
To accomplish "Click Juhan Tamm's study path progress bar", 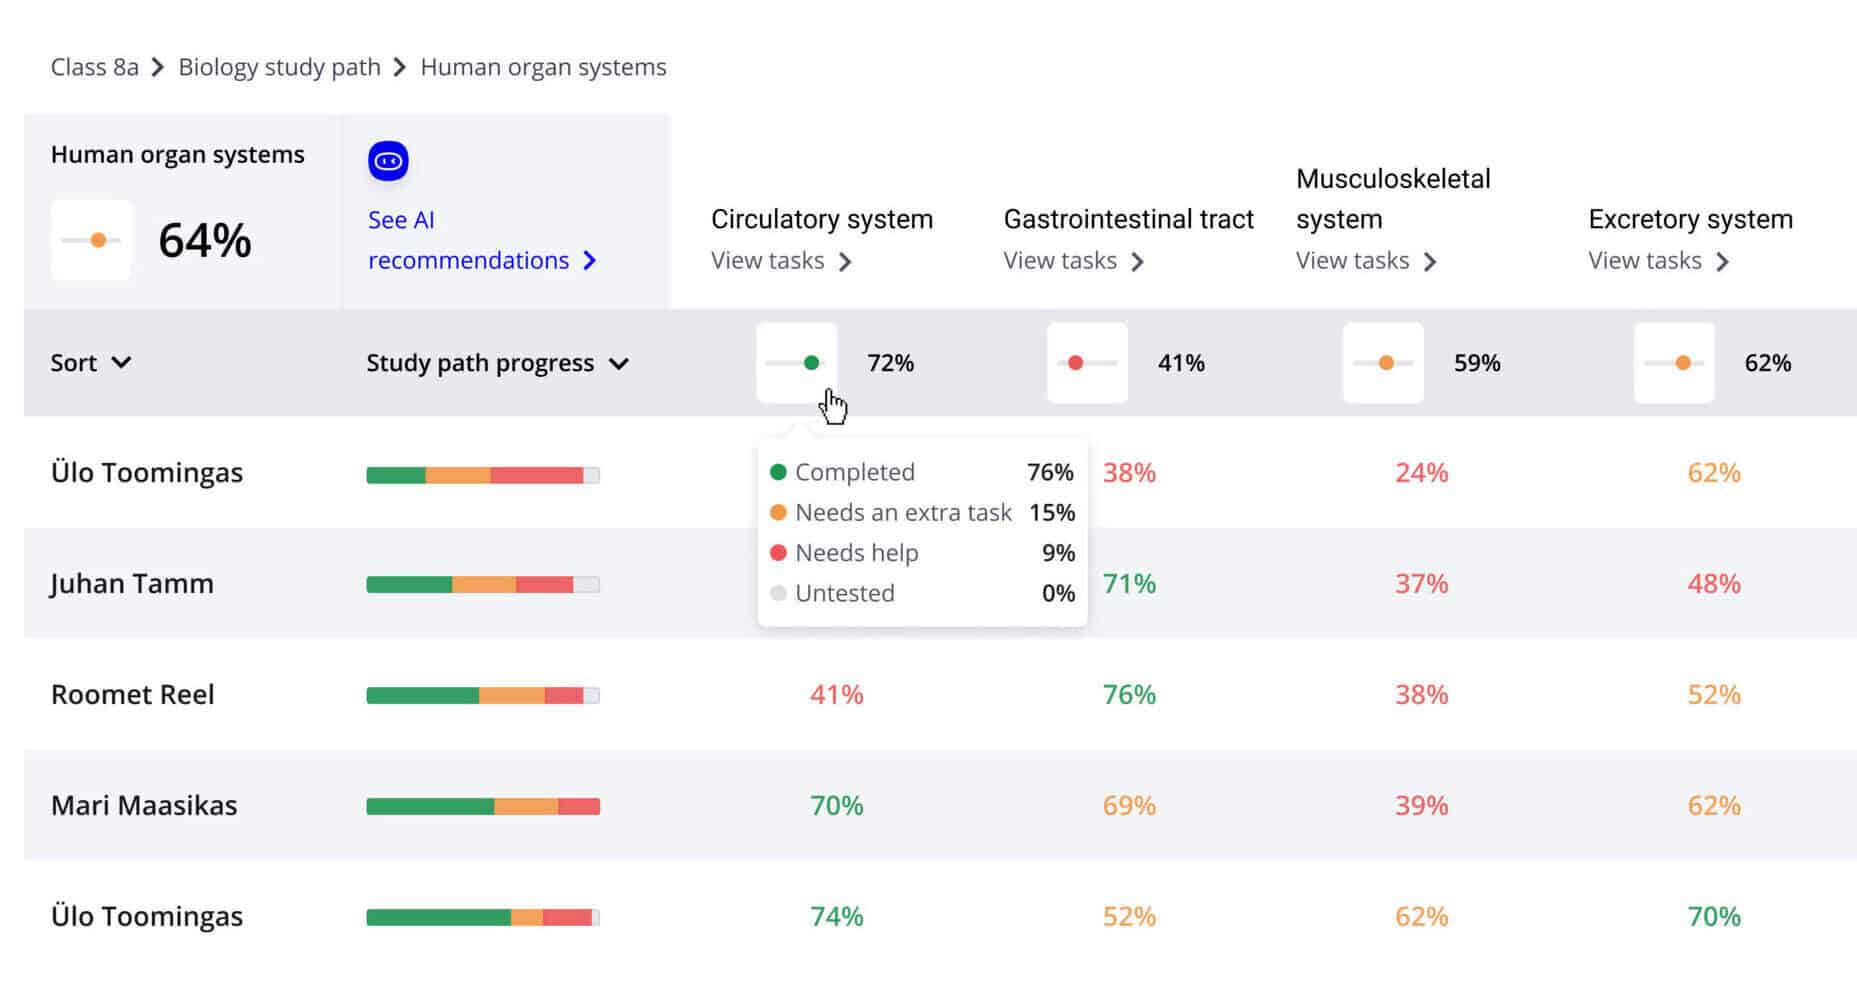I will pos(483,583).
